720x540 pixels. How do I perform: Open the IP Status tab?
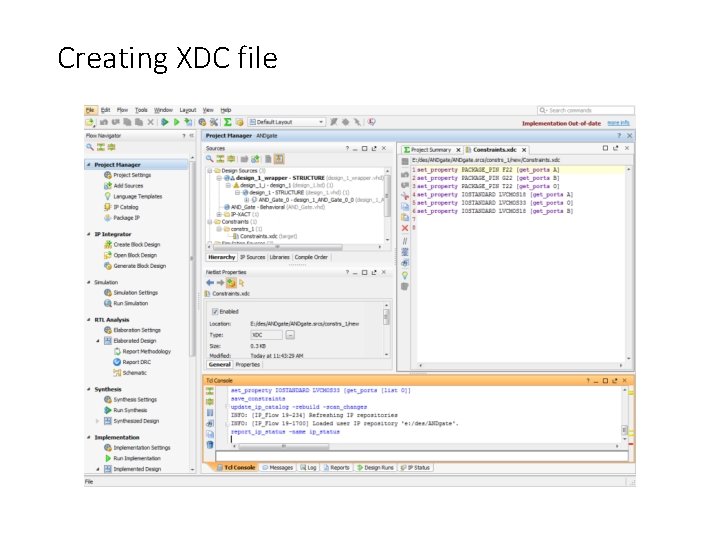point(415,467)
